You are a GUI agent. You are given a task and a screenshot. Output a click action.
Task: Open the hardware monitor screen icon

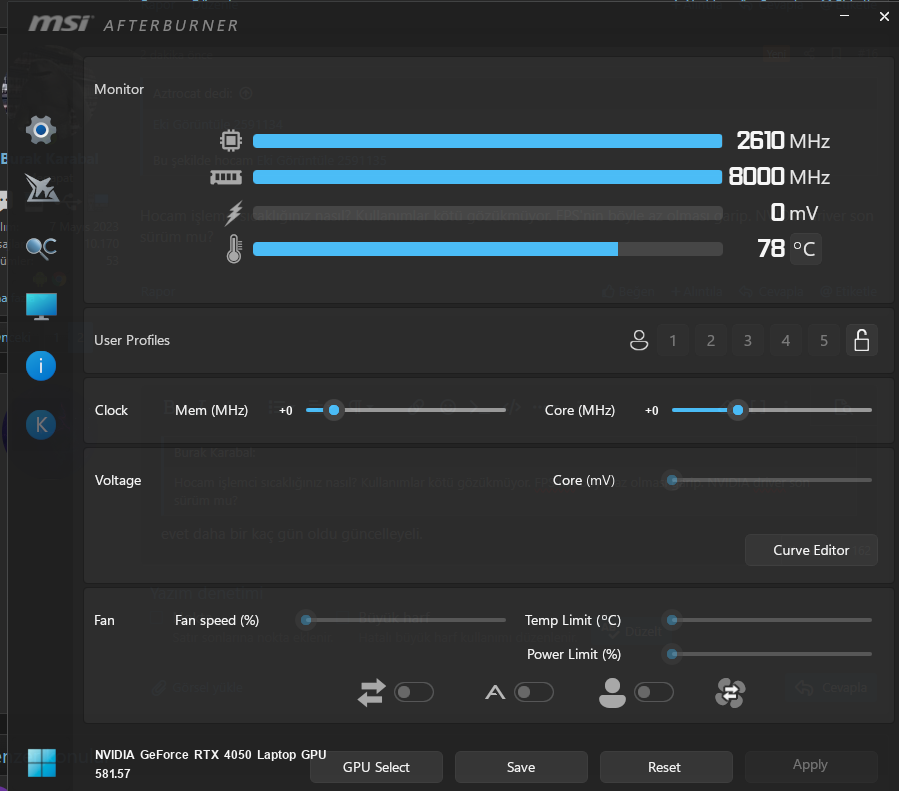[x=41, y=306]
